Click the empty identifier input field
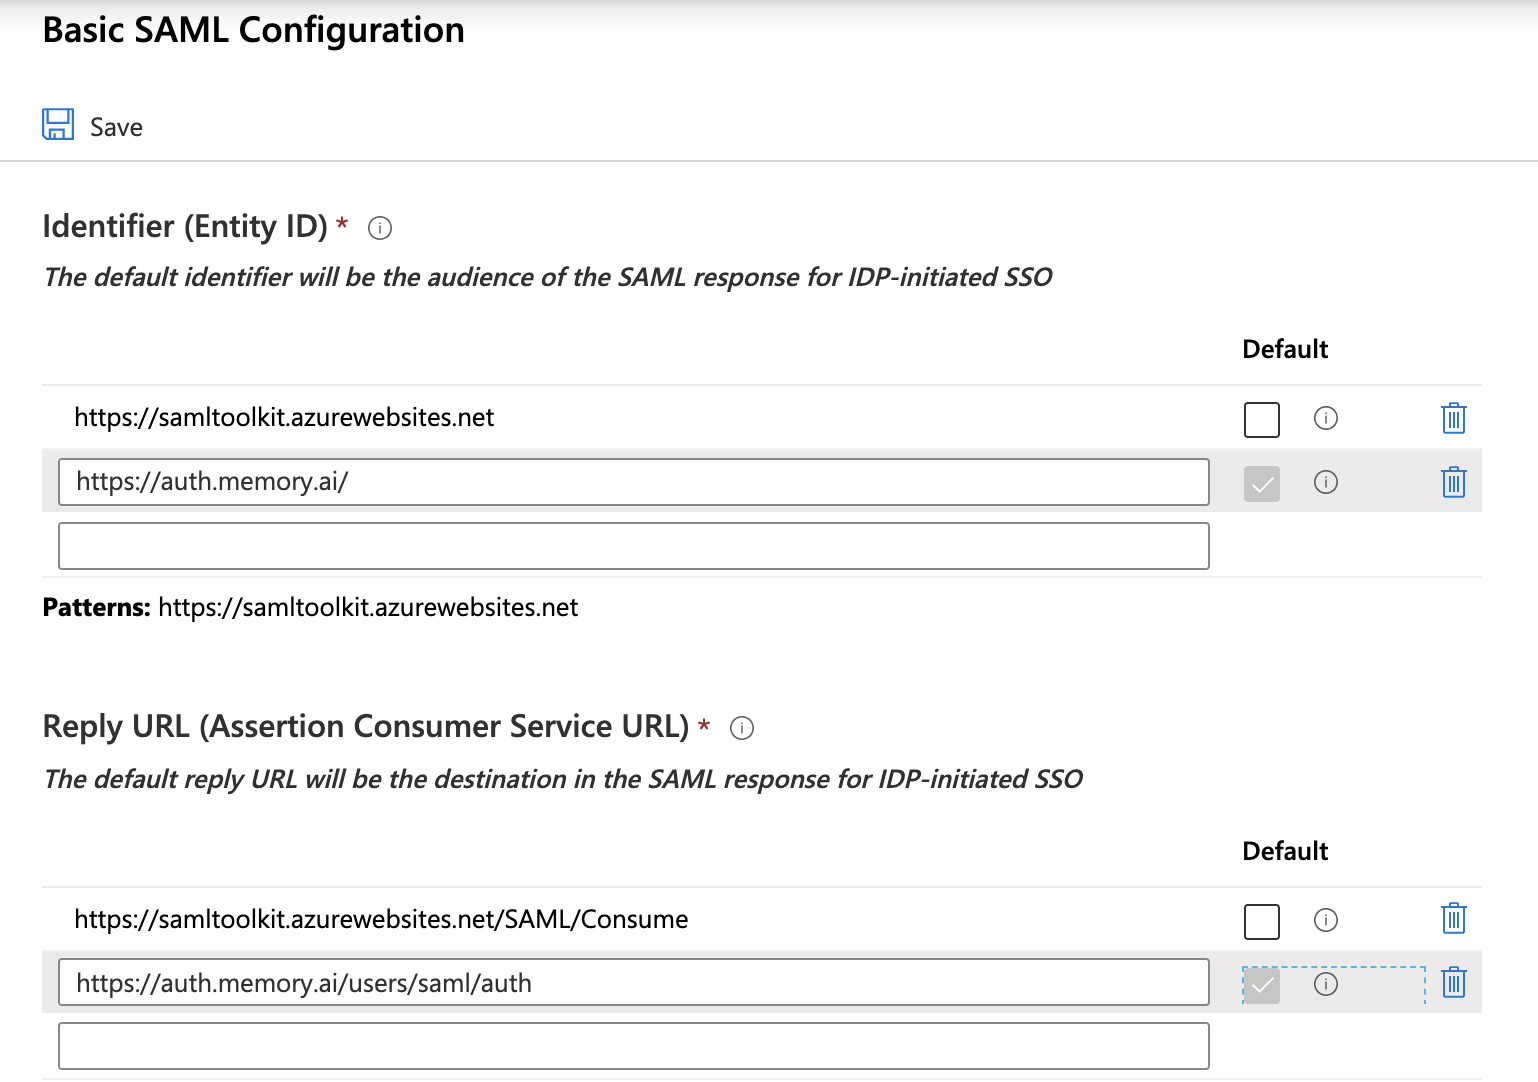The width and height of the screenshot is (1538, 1082). pyautogui.click(x=633, y=546)
